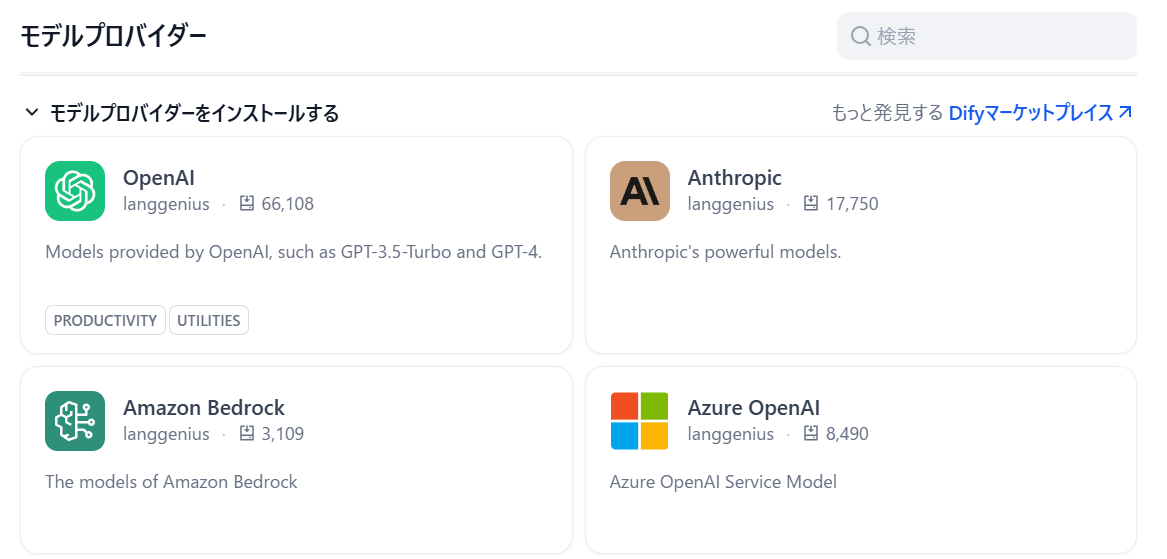Screen dimensions: 1167x559
Task: Click install count icon beside 8,490
Action: pos(811,433)
